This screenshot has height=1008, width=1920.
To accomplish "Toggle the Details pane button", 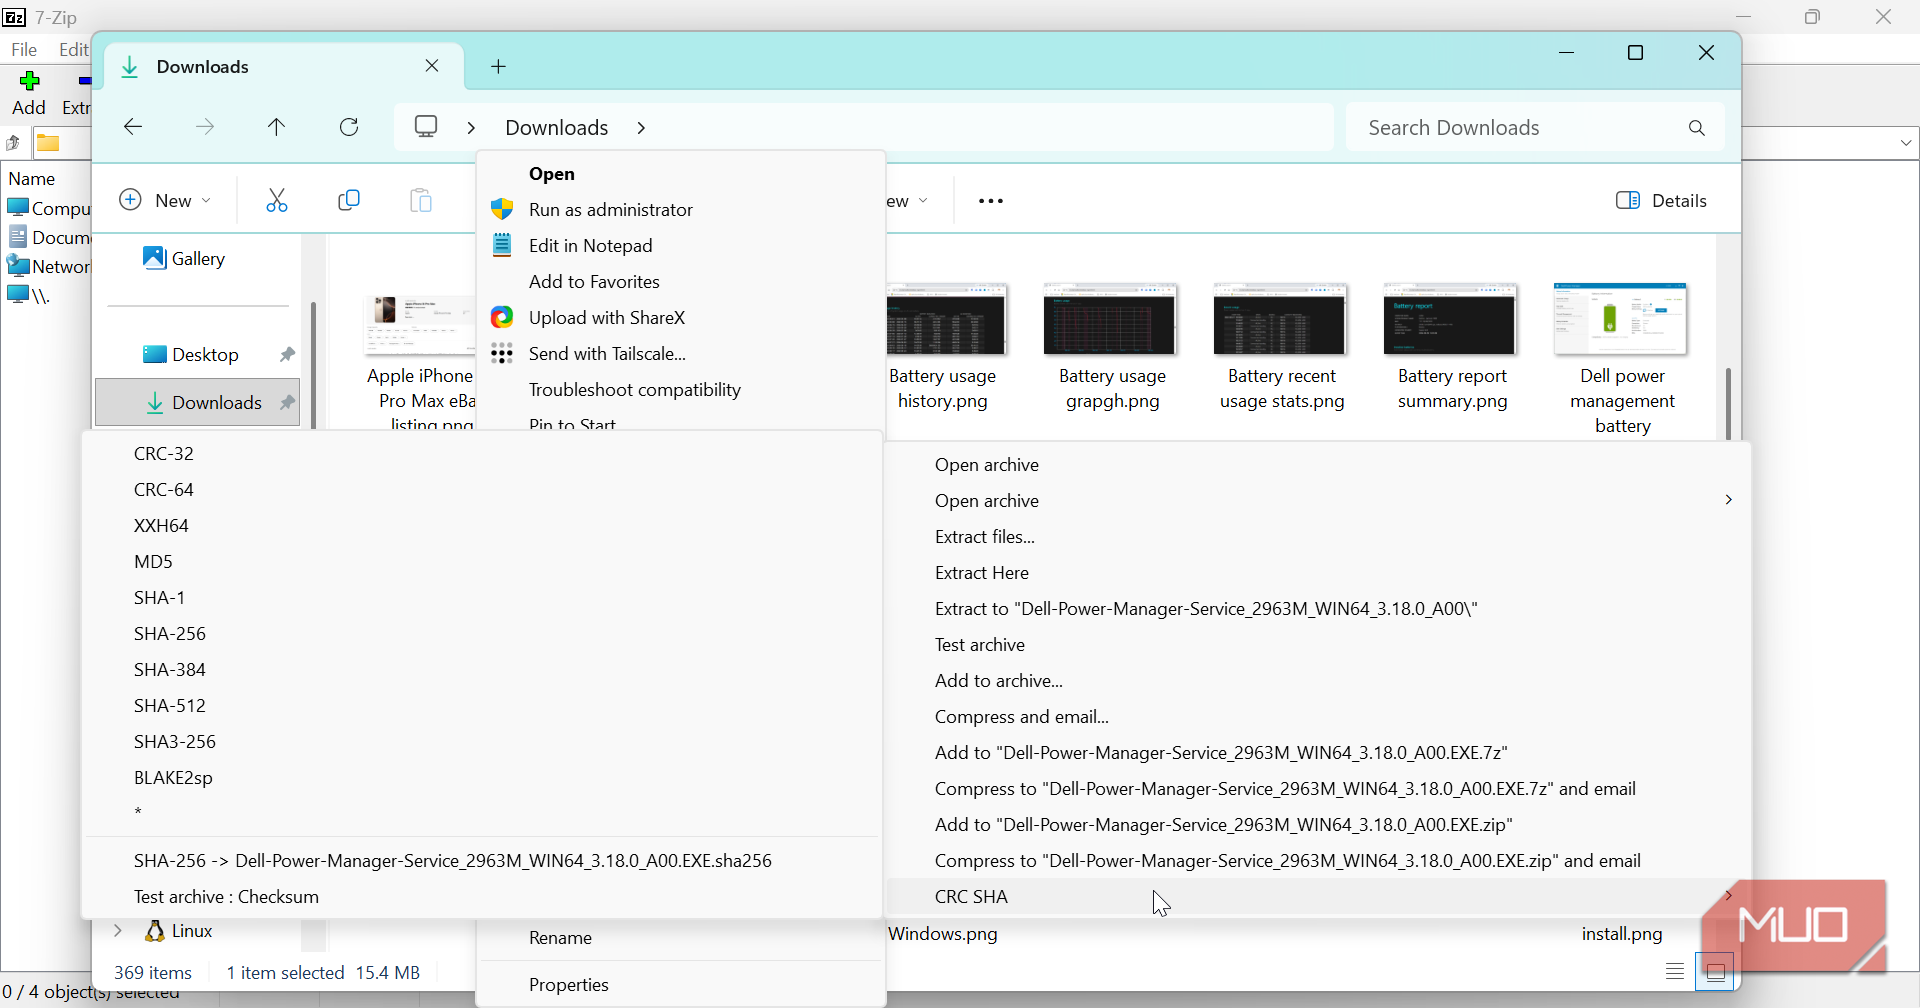I will tap(1662, 201).
